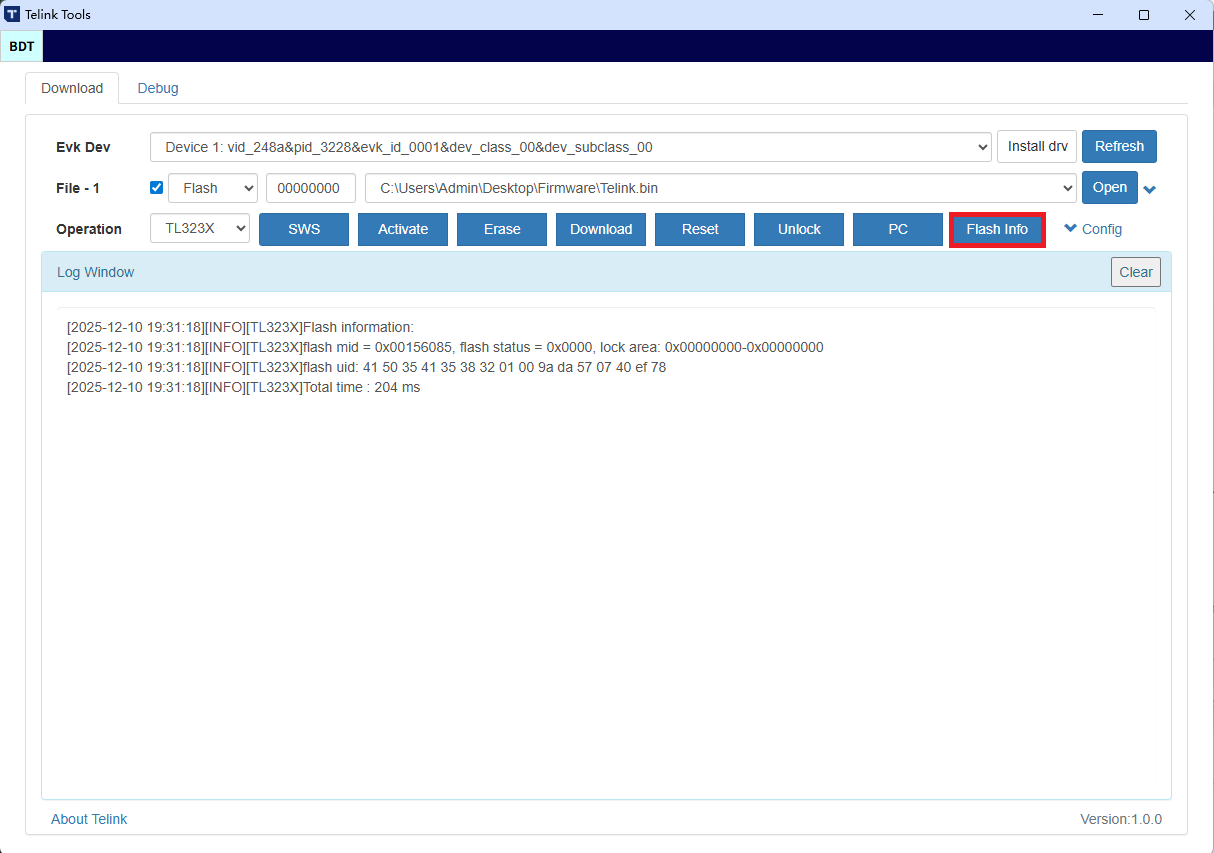The height and width of the screenshot is (853, 1214).
Task: Clear the Log Window
Action: (1135, 272)
